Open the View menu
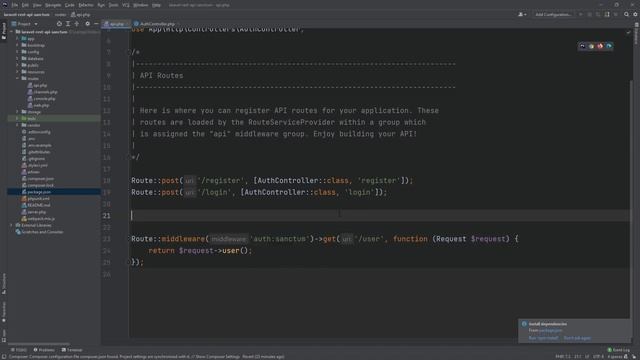 (37, 5)
